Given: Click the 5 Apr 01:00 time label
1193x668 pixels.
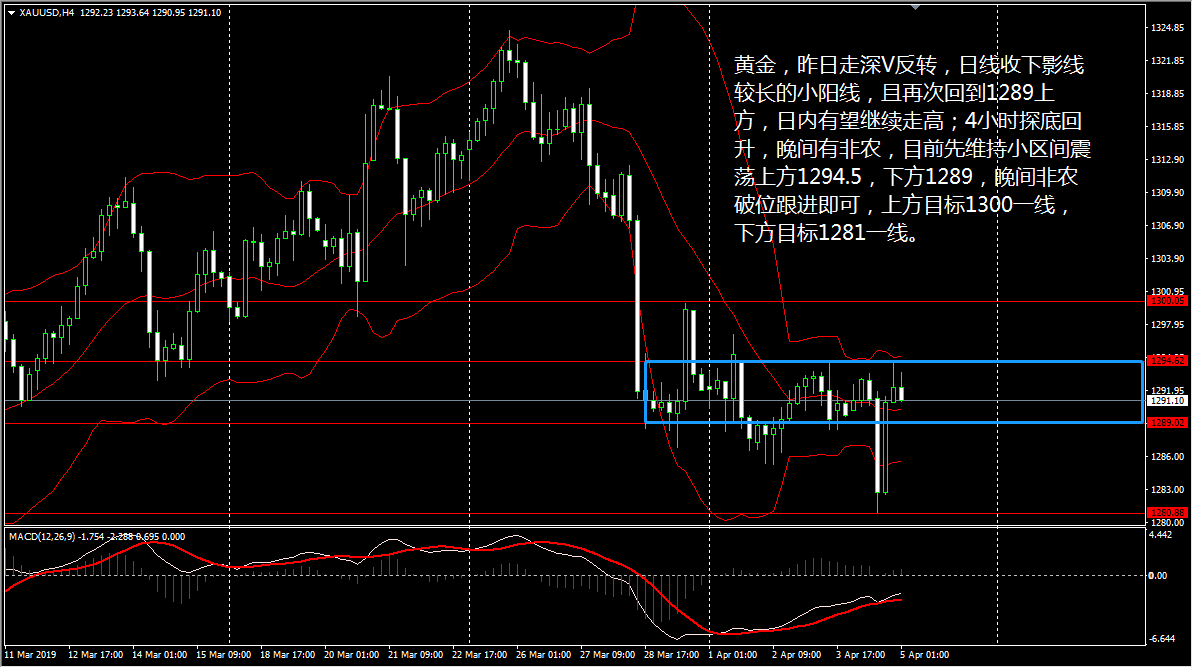Looking at the screenshot, I should click(x=924, y=654).
